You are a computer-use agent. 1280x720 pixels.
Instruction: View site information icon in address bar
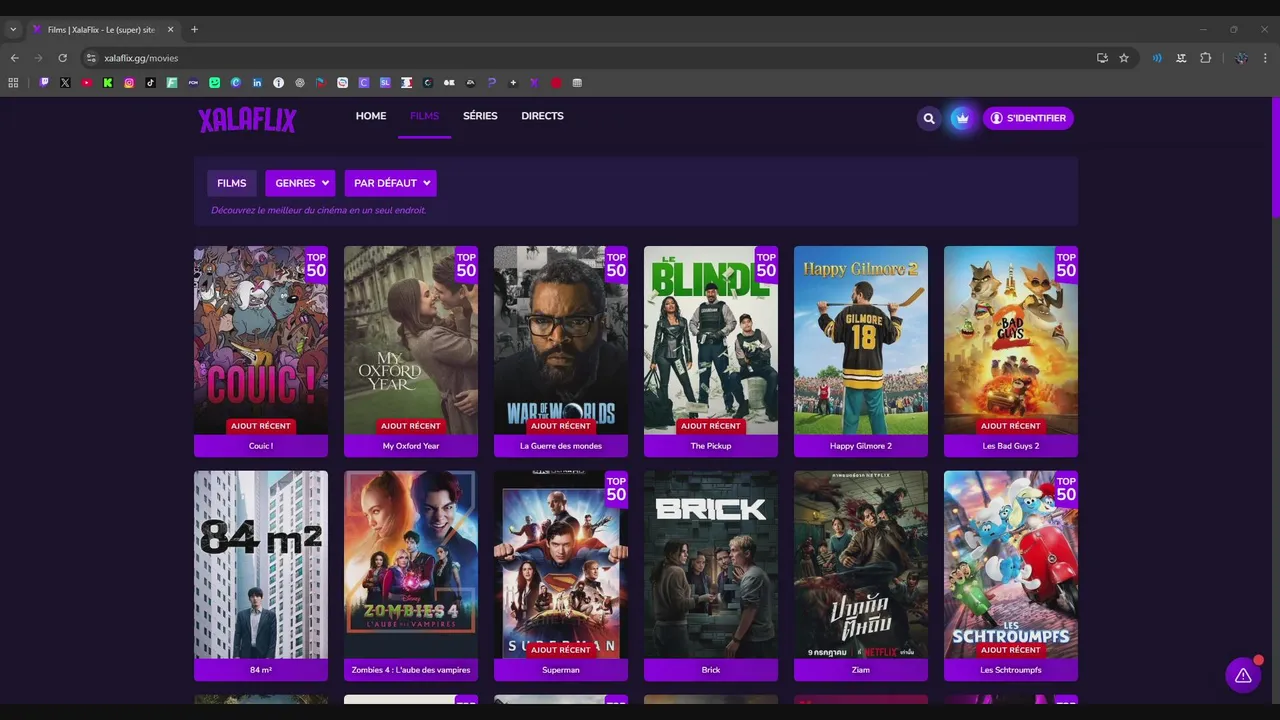point(91,58)
